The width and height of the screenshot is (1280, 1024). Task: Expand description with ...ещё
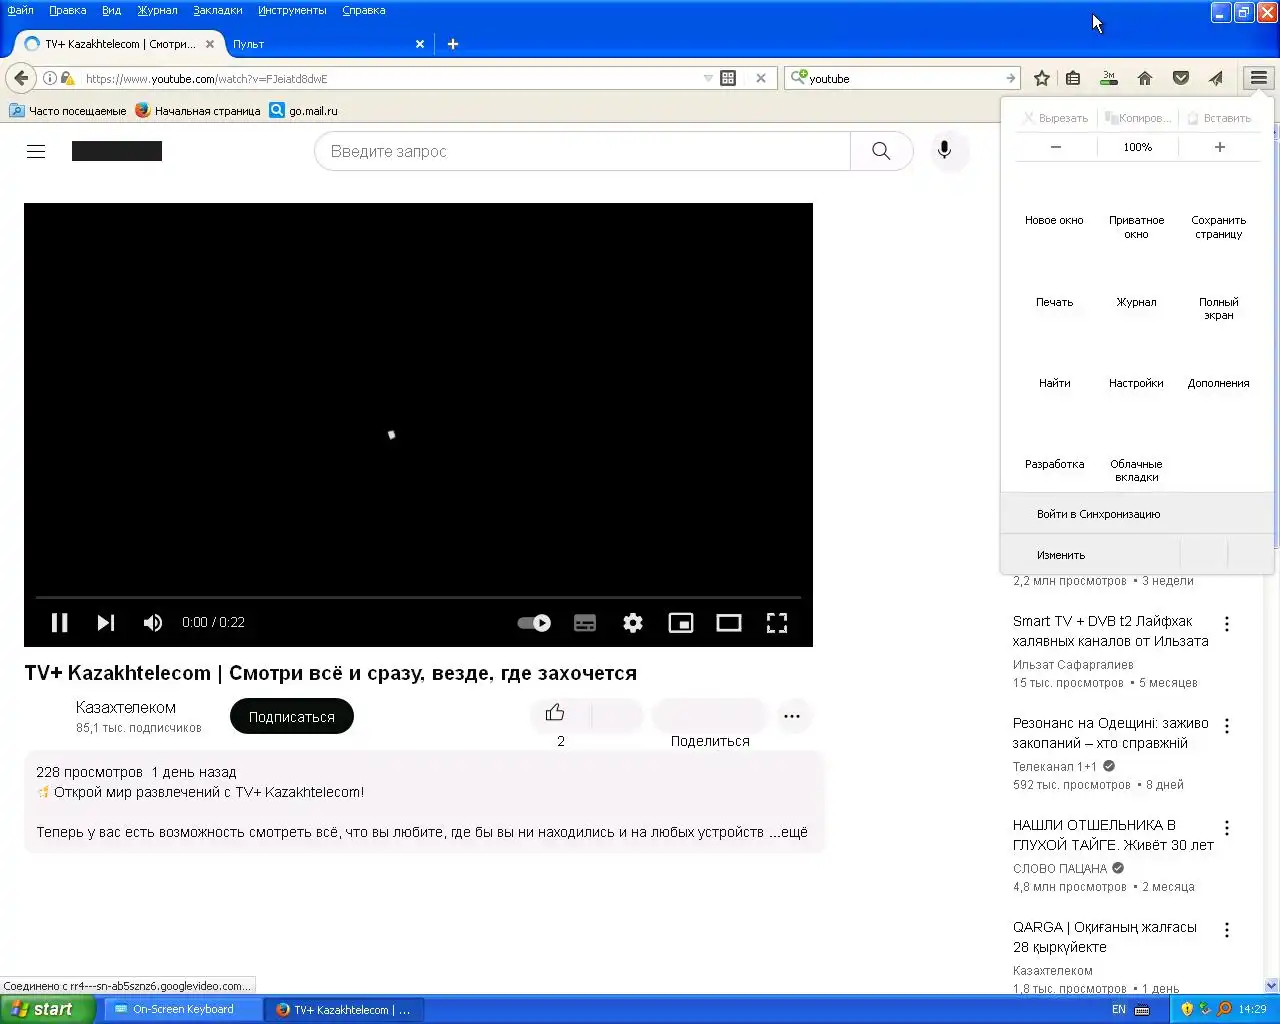[x=788, y=832]
